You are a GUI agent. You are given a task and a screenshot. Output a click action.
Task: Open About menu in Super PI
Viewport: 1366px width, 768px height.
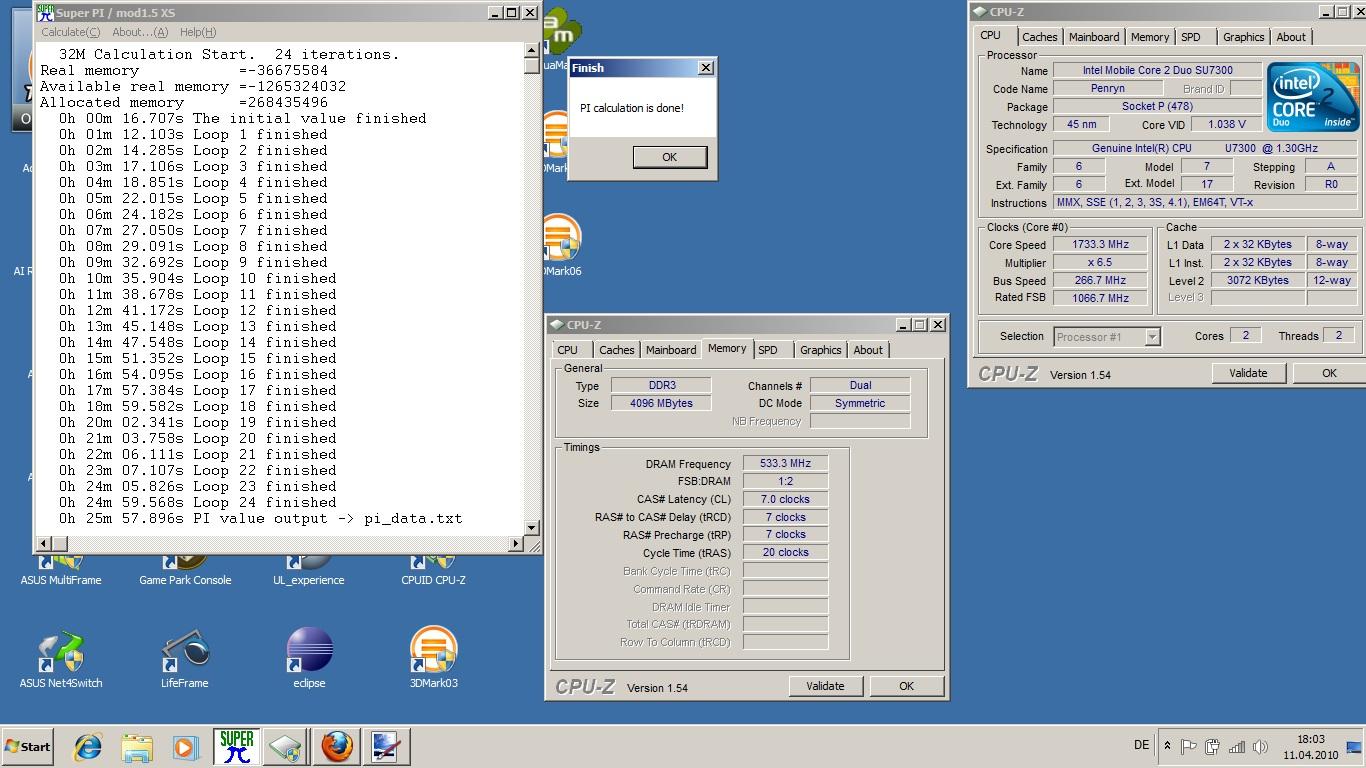point(140,32)
